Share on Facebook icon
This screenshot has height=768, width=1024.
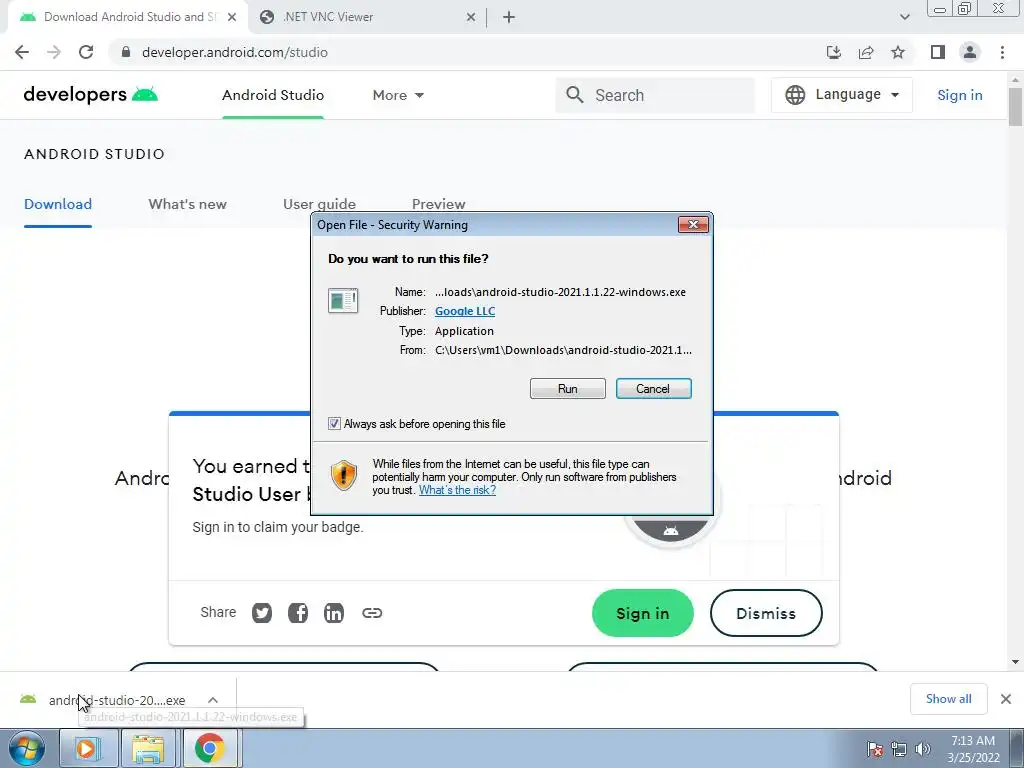click(x=298, y=613)
